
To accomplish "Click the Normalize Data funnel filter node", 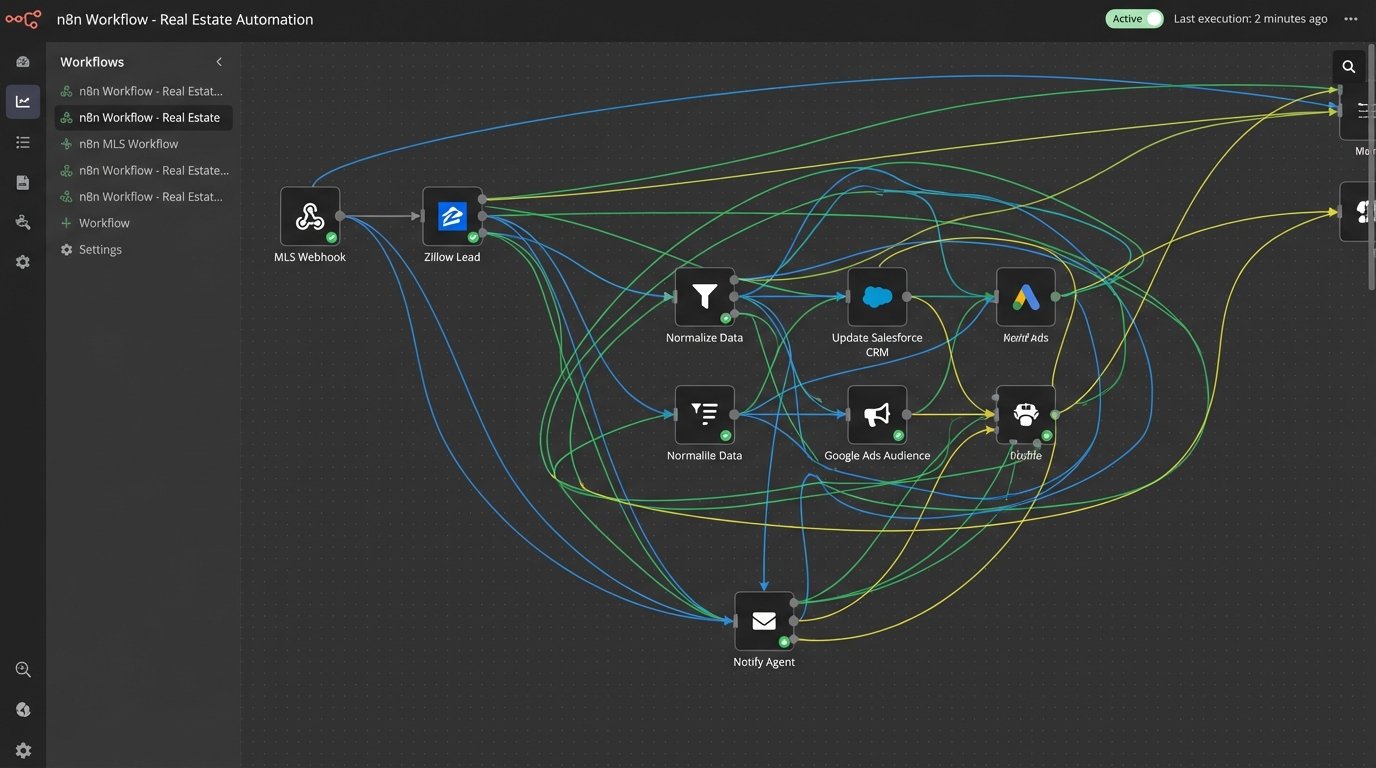I will (704, 297).
